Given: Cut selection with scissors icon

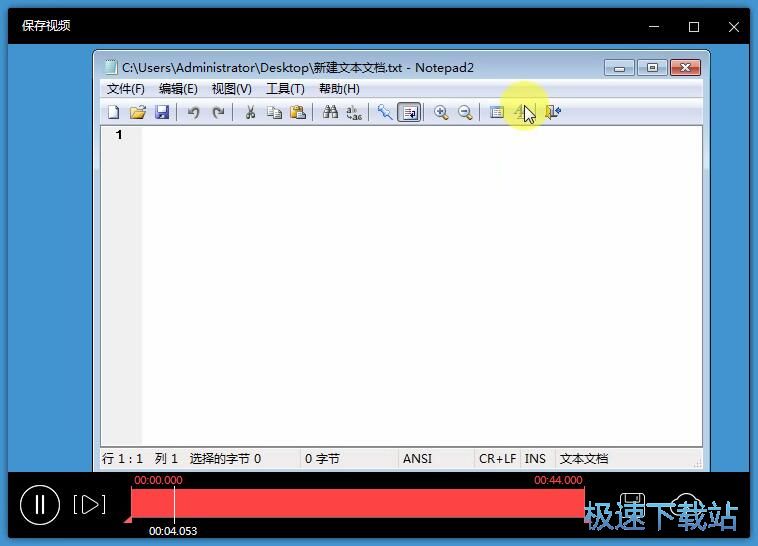Looking at the screenshot, I should pos(250,112).
